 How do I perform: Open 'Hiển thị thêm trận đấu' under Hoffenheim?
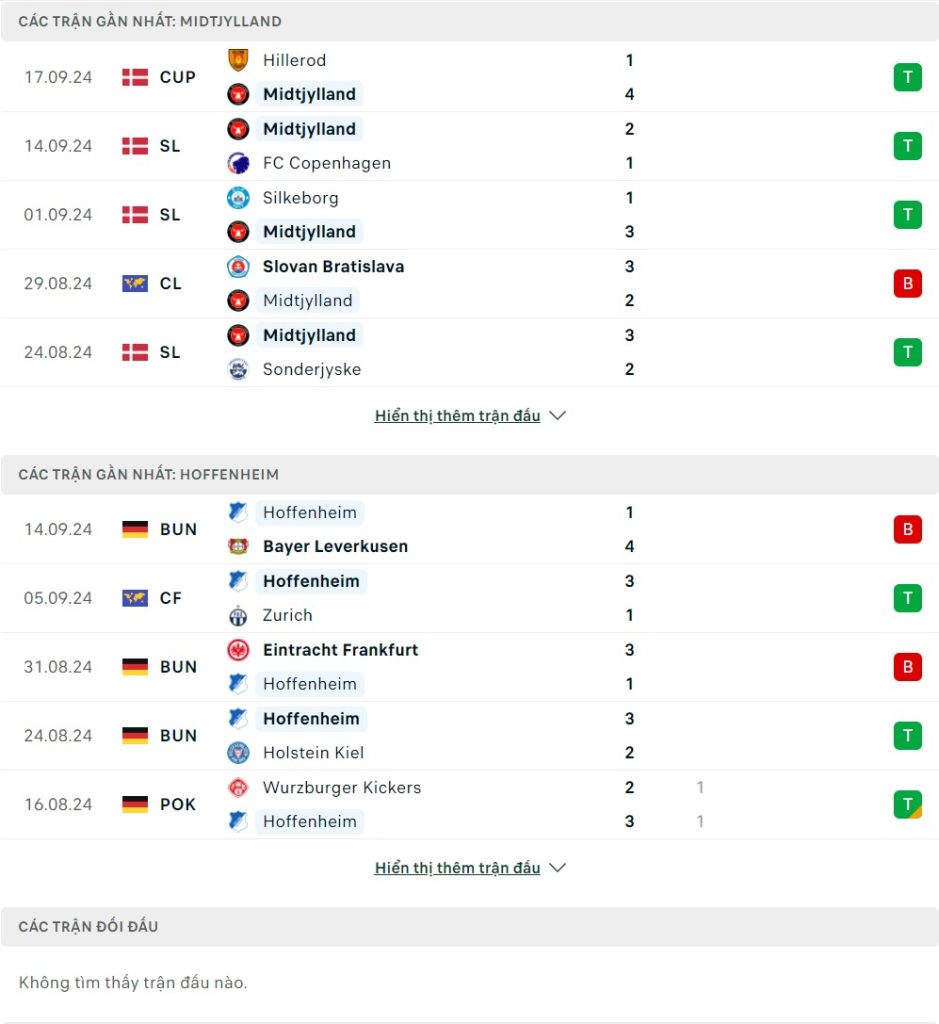click(x=457, y=868)
